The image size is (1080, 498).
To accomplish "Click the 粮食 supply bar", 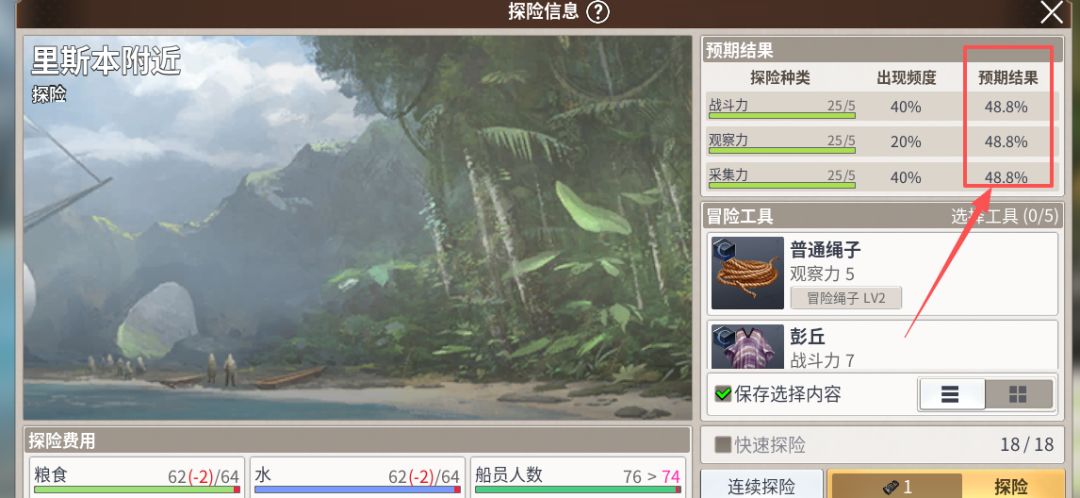I will click(x=136, y=490).
